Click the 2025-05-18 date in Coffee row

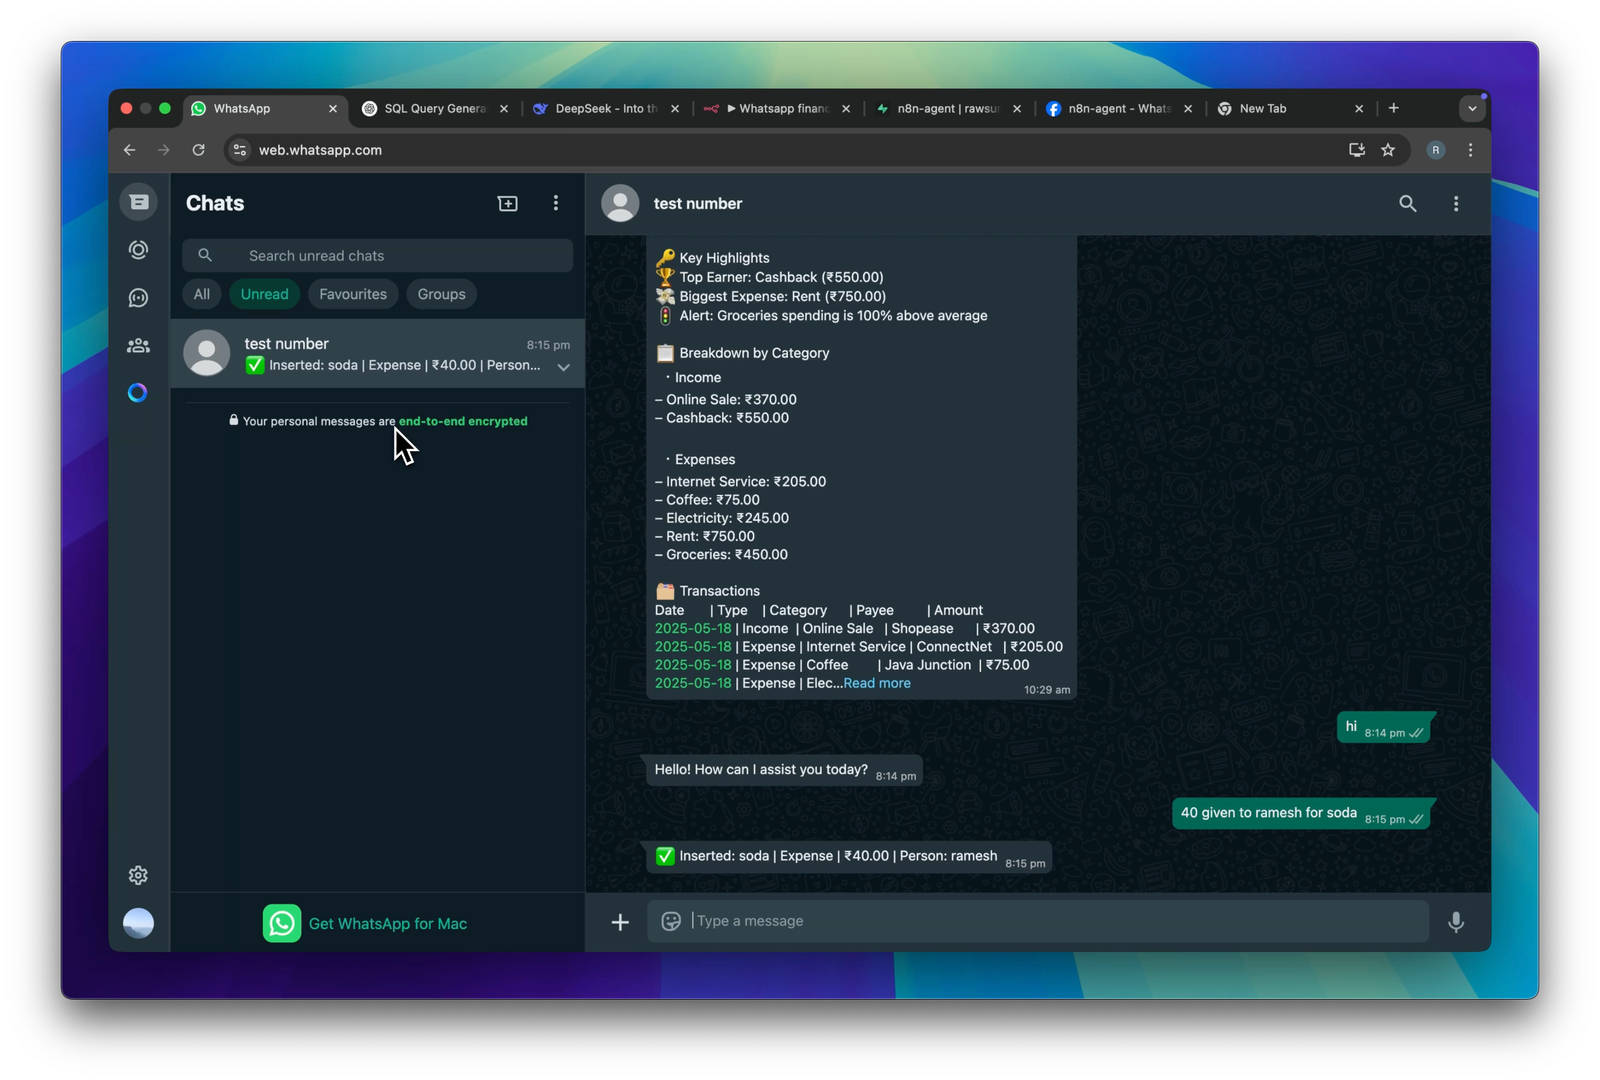pos(693,665)
